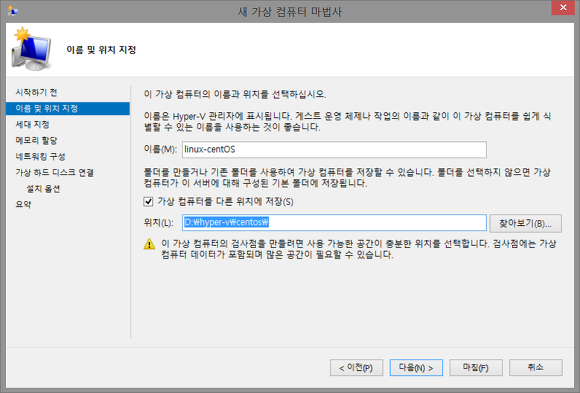Click the wizard icon in the title bar
580x393 pixels.
(x=12, y=11)
